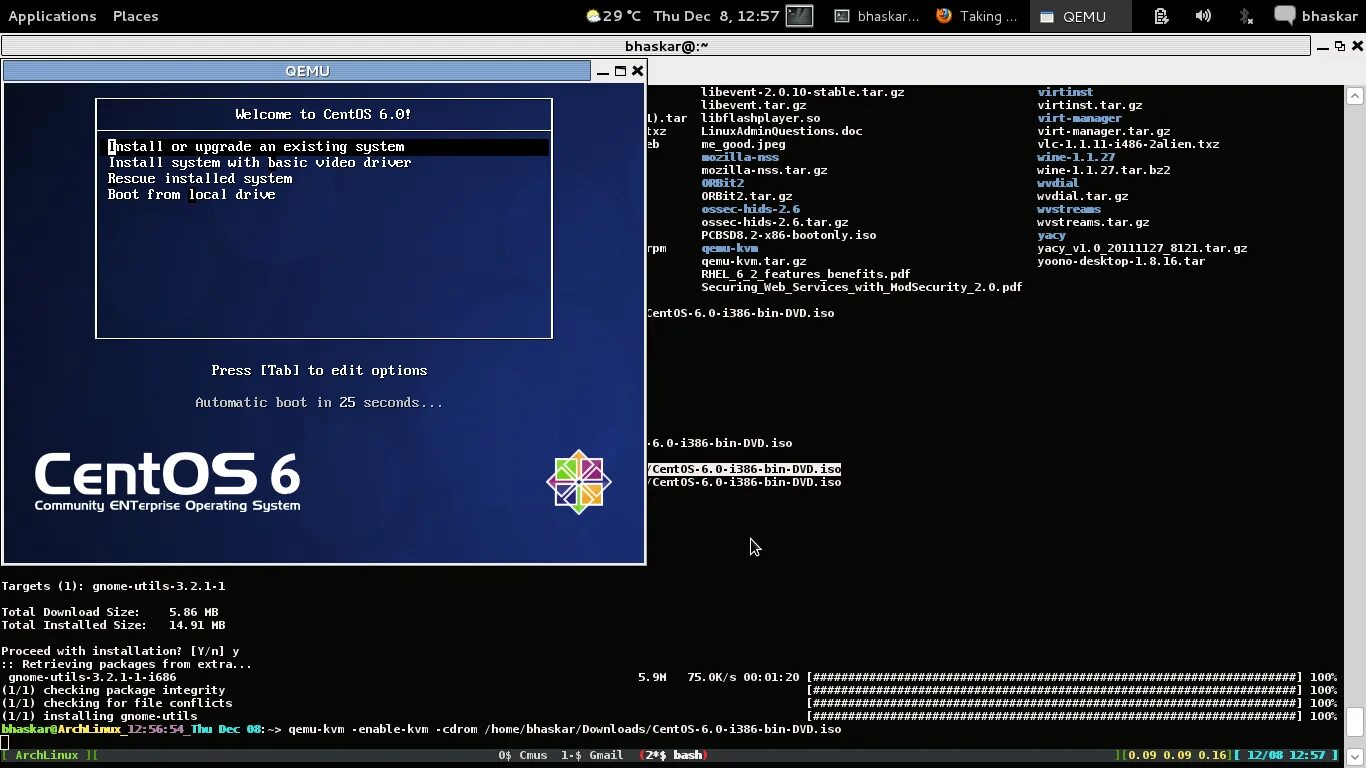Click 'ossec-hids-2.6.tar.gz' file name

(x=774, y=222)
